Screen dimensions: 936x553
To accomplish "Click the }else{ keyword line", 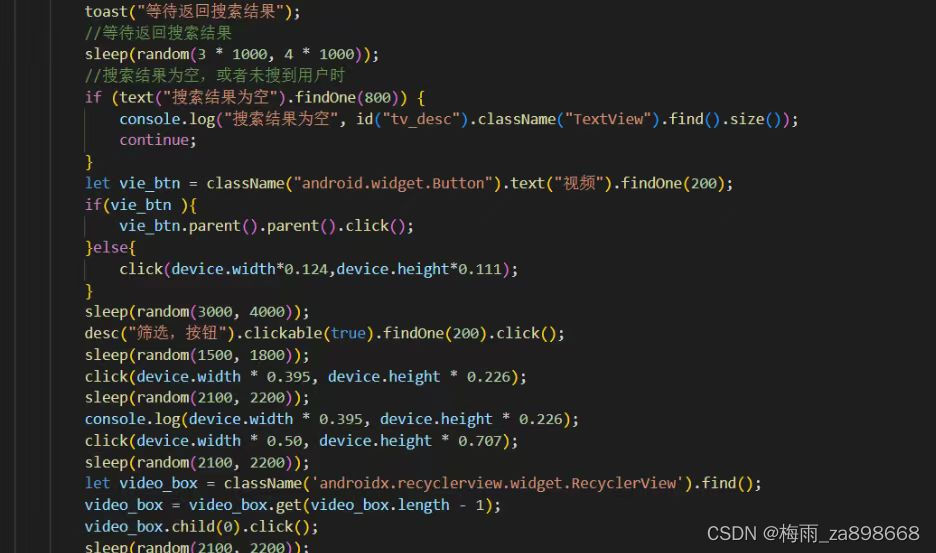I will tap(110, 247).
